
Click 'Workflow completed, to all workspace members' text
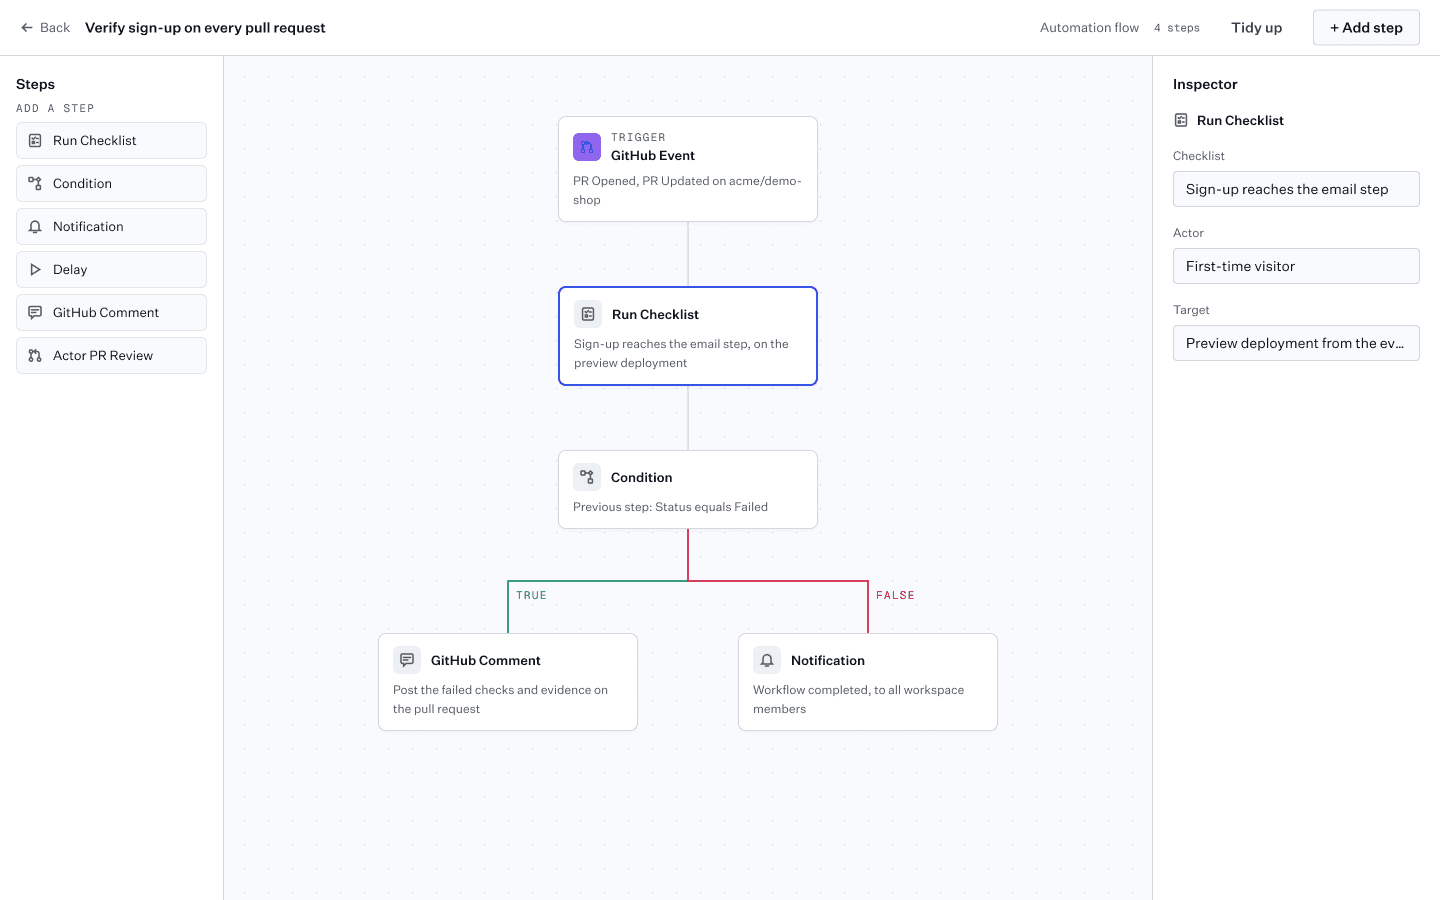(859, 699)
